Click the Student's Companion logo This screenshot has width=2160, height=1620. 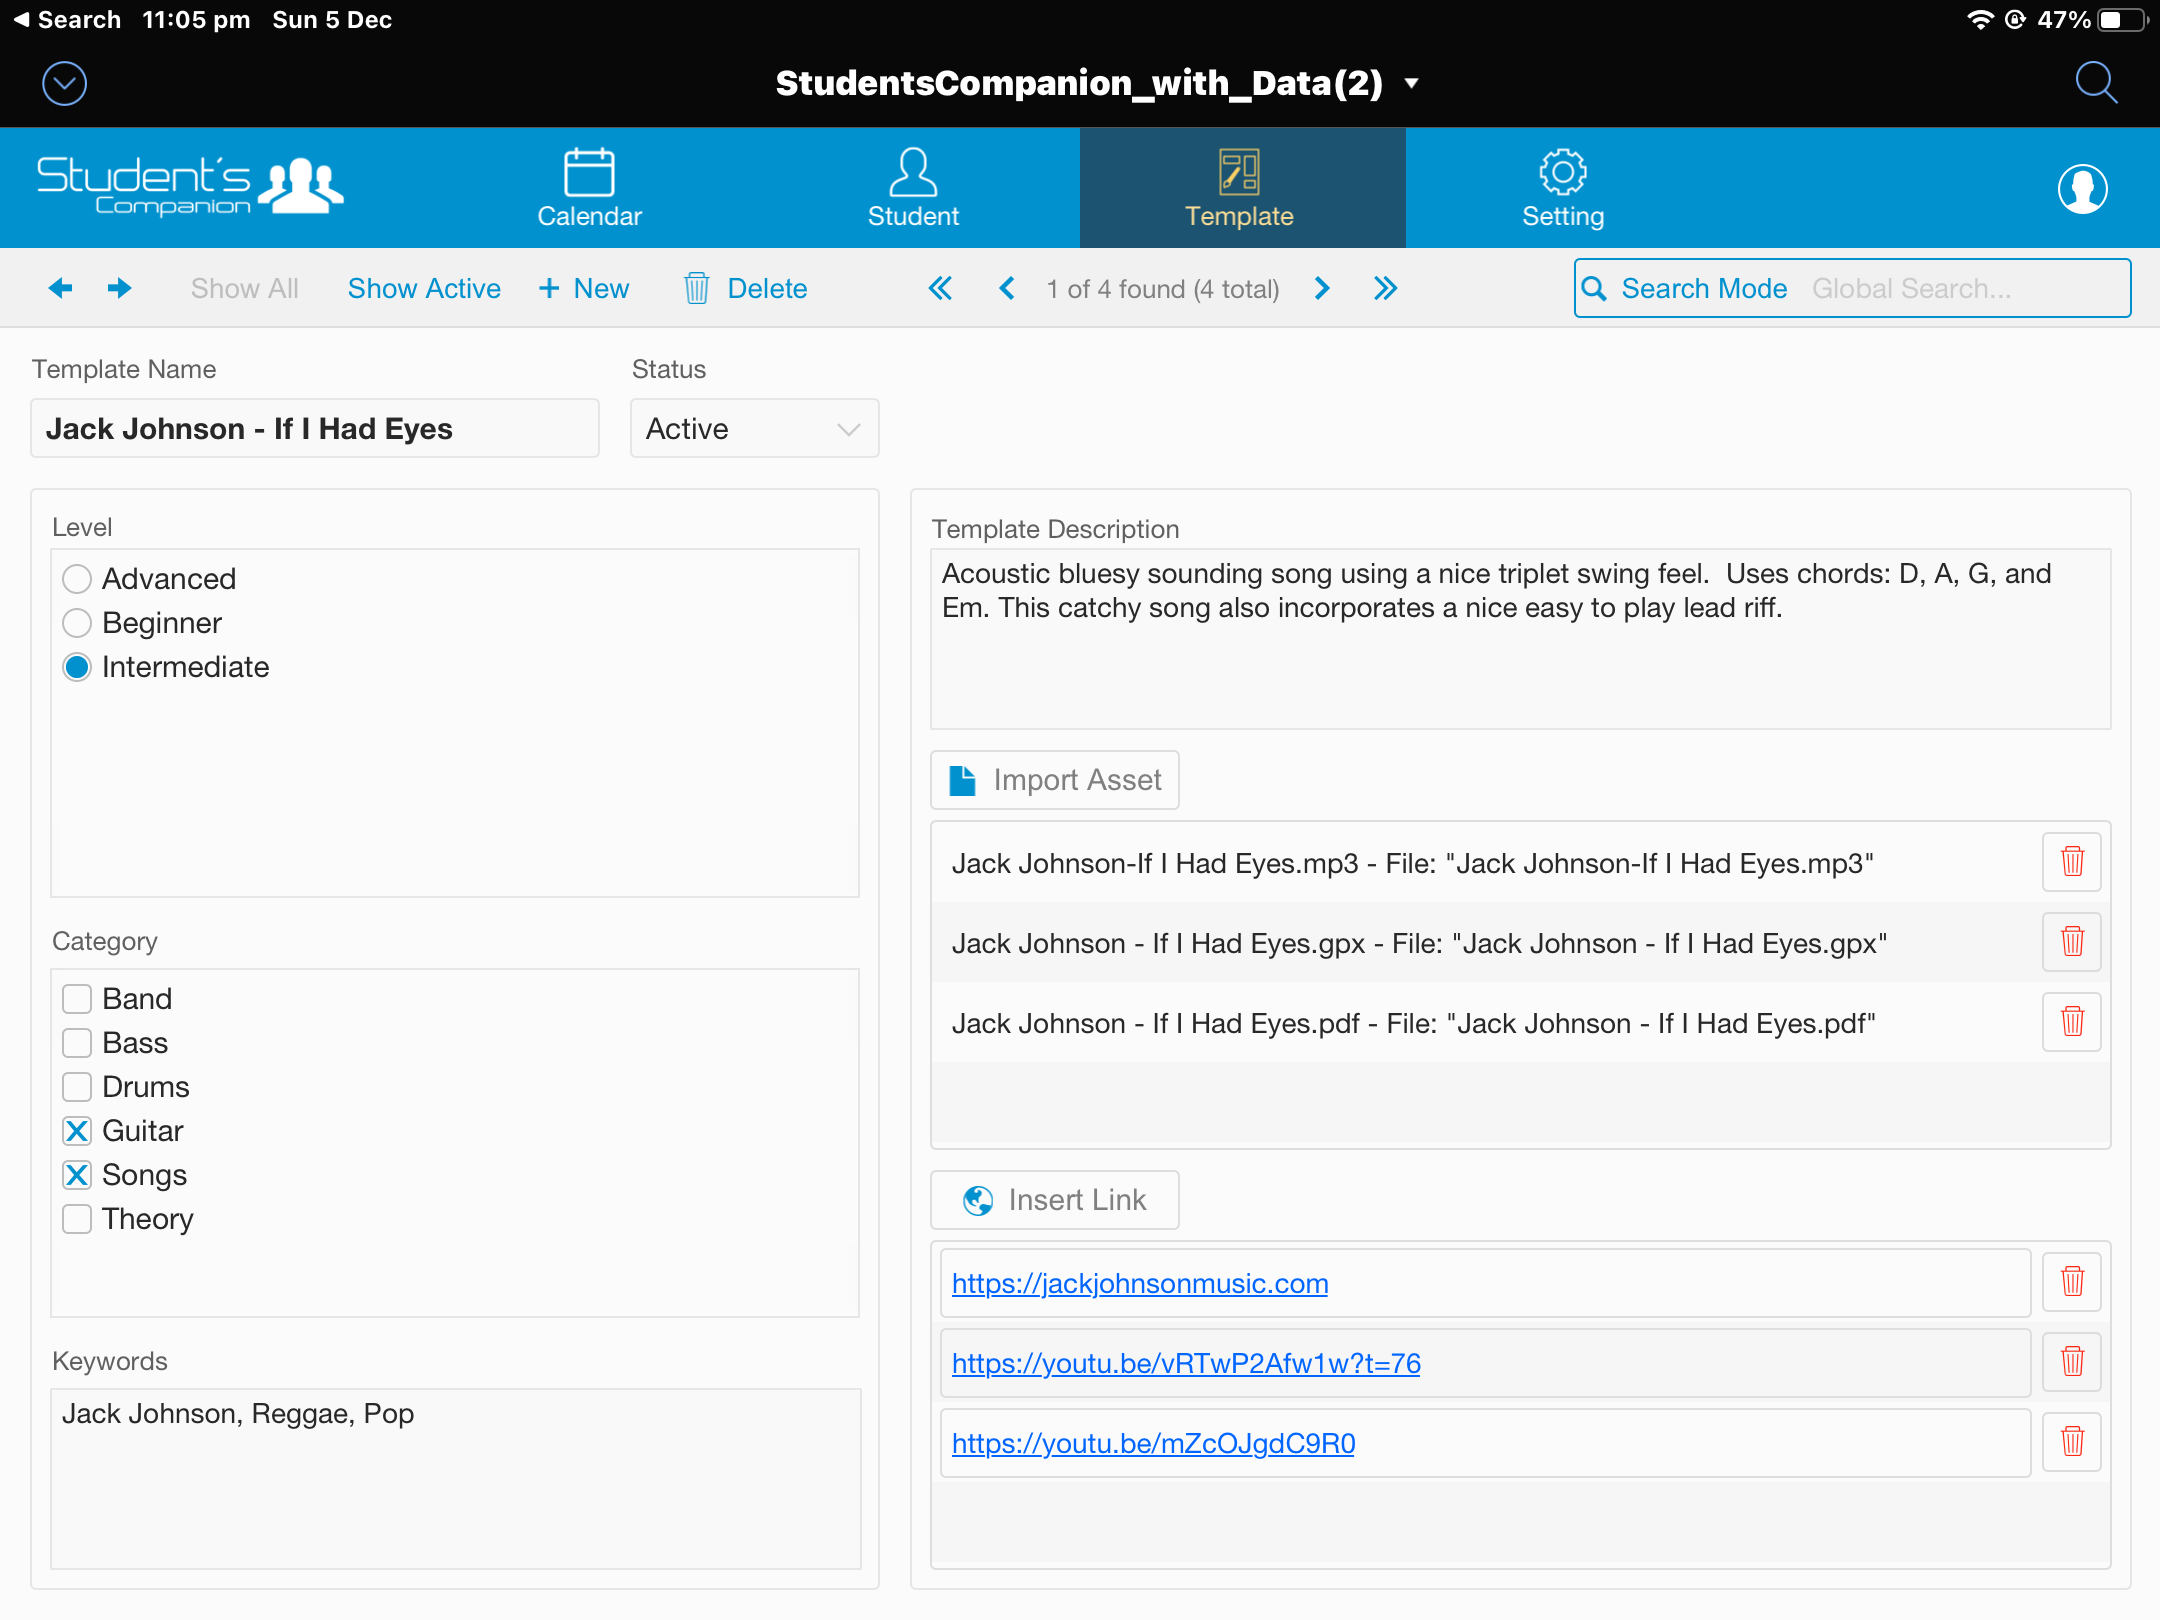(x=190, y=186)
